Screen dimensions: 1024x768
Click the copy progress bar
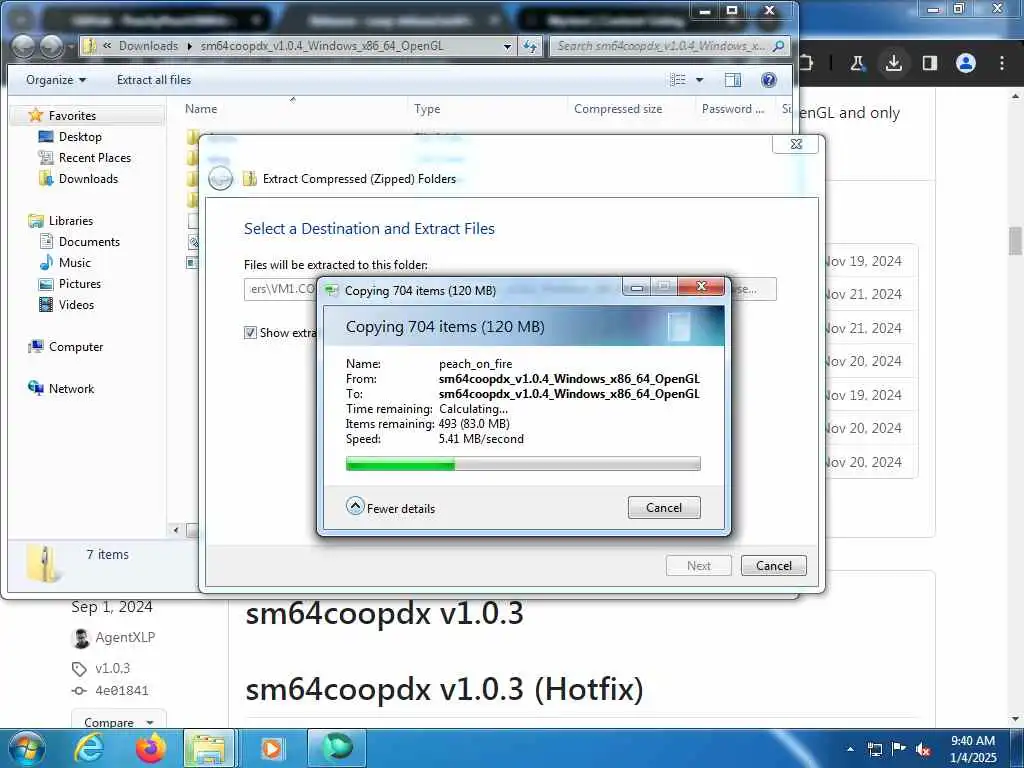[x=522, y=464]
